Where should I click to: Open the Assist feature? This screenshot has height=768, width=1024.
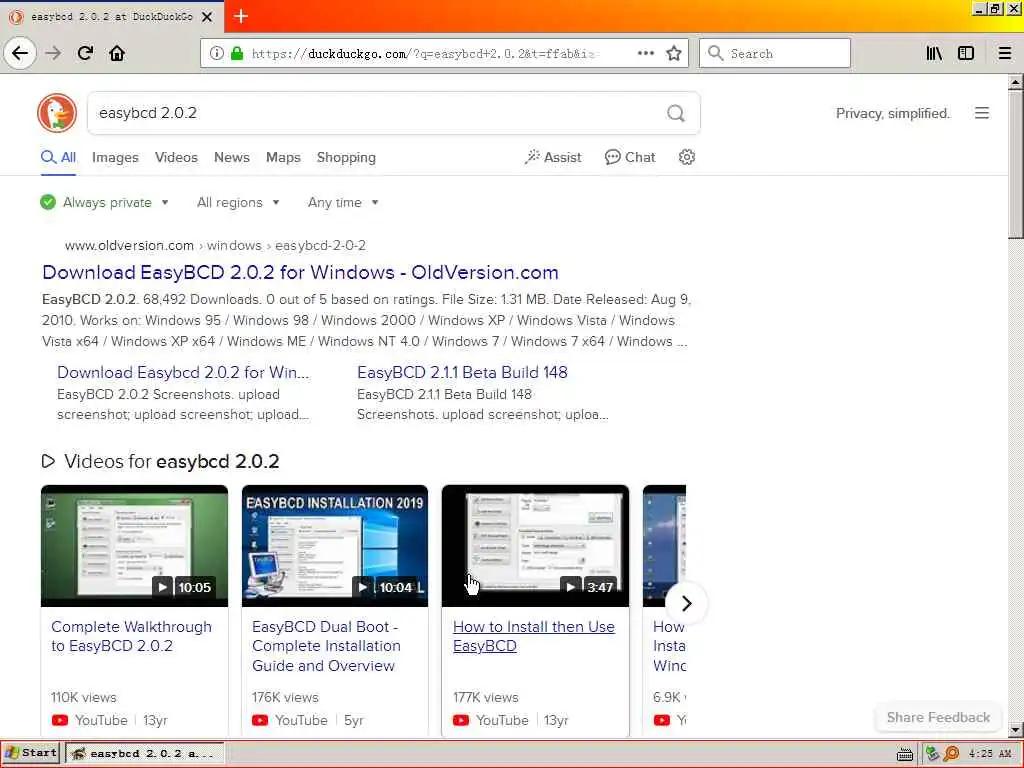click(552, 157)
